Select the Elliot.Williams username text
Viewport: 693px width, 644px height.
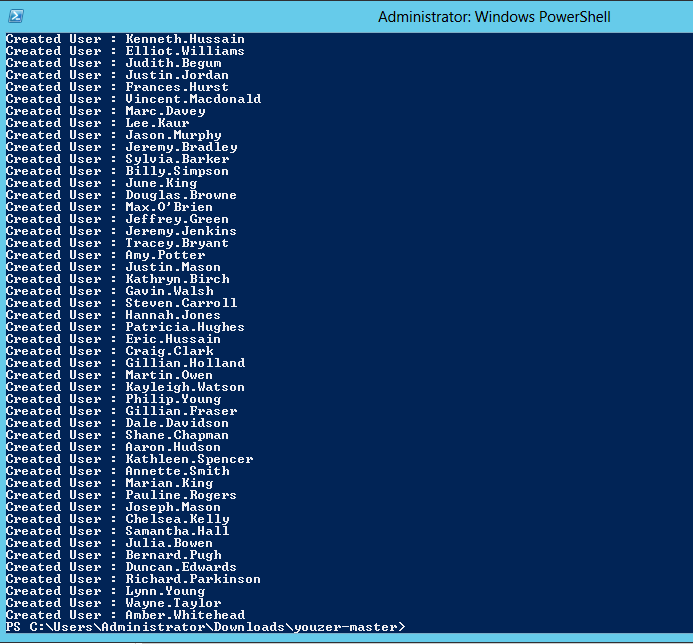pyautogui.click(x=184, y=51)
